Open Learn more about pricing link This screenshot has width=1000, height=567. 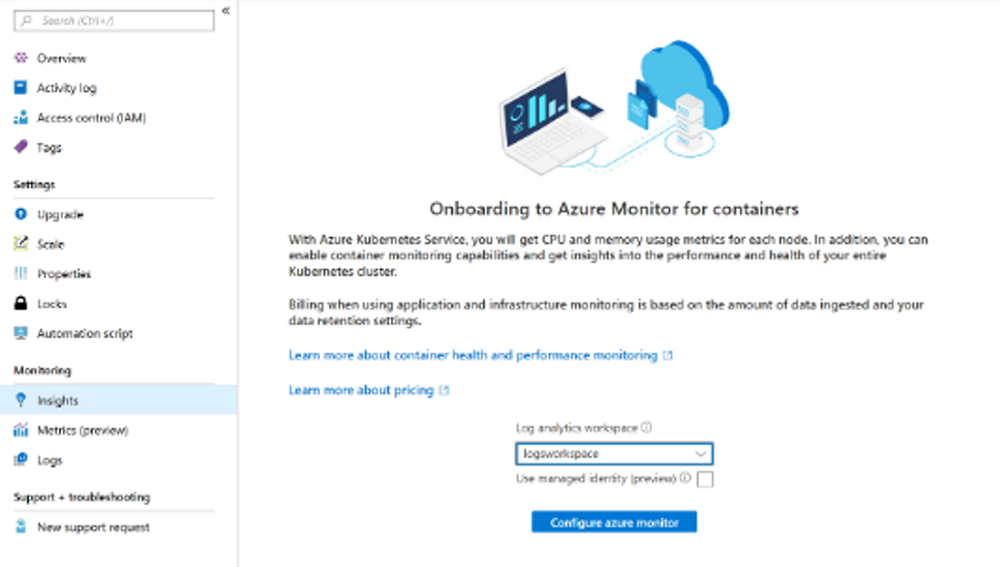(361, 390)
